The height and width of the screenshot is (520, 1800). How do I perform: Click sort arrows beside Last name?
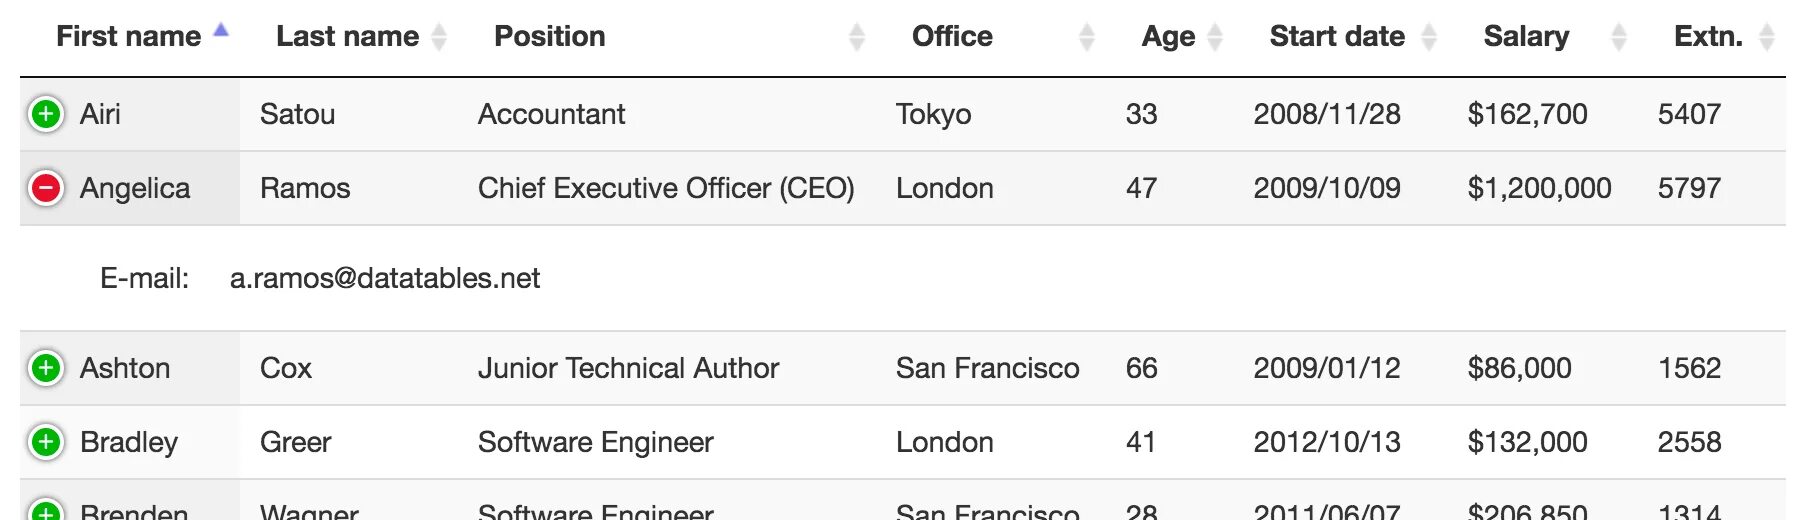(x=439, y=37)
